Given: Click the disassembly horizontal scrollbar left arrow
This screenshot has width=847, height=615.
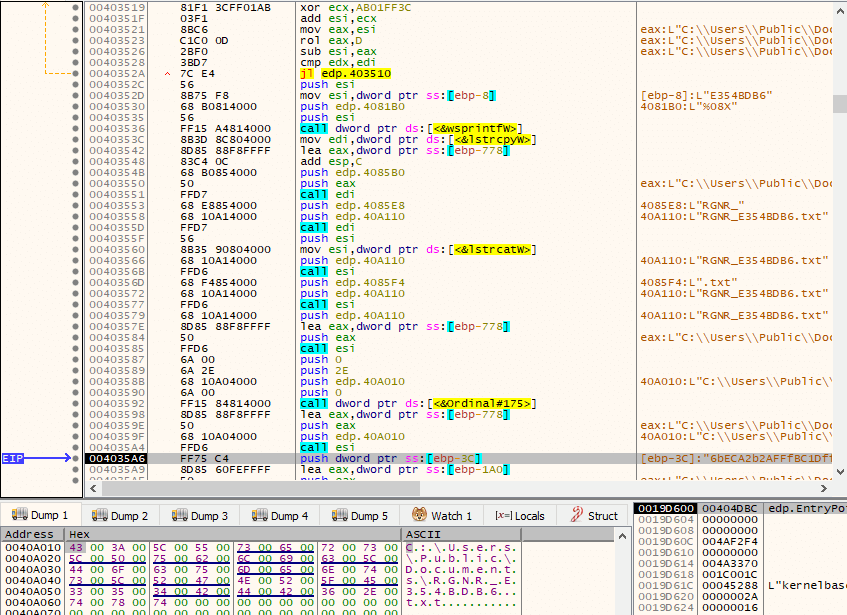Looking at the screenshot, I should click(93, 489).
